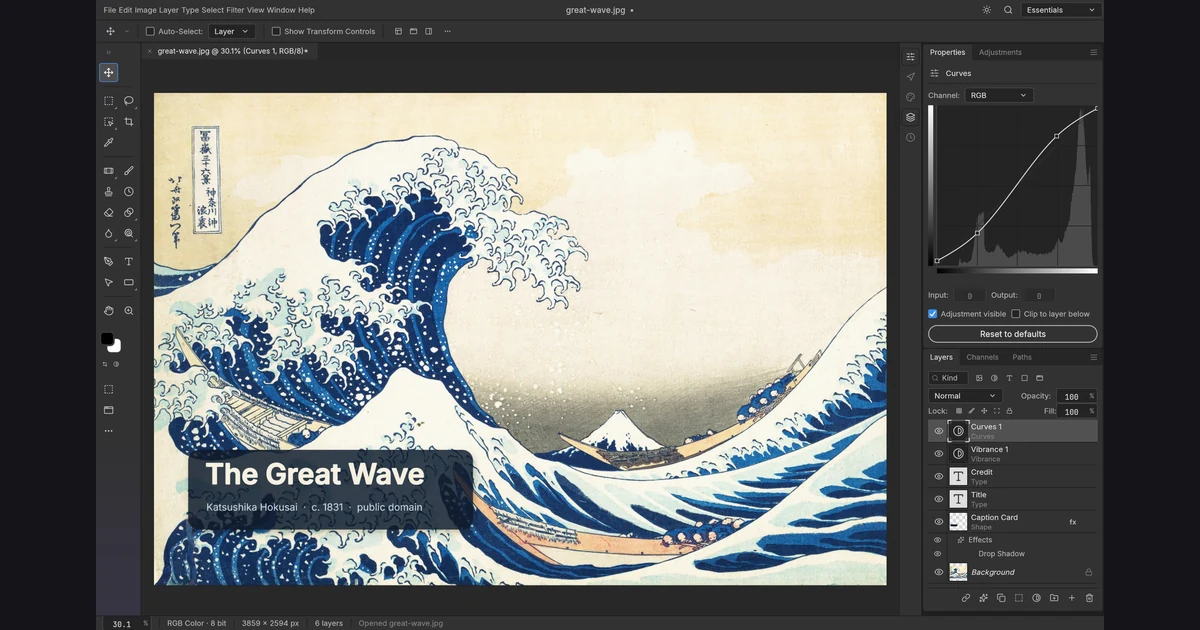Open the Essentials workspace dropdown
Viewport: 1200px width, 630px height.
pos(1061,10)
